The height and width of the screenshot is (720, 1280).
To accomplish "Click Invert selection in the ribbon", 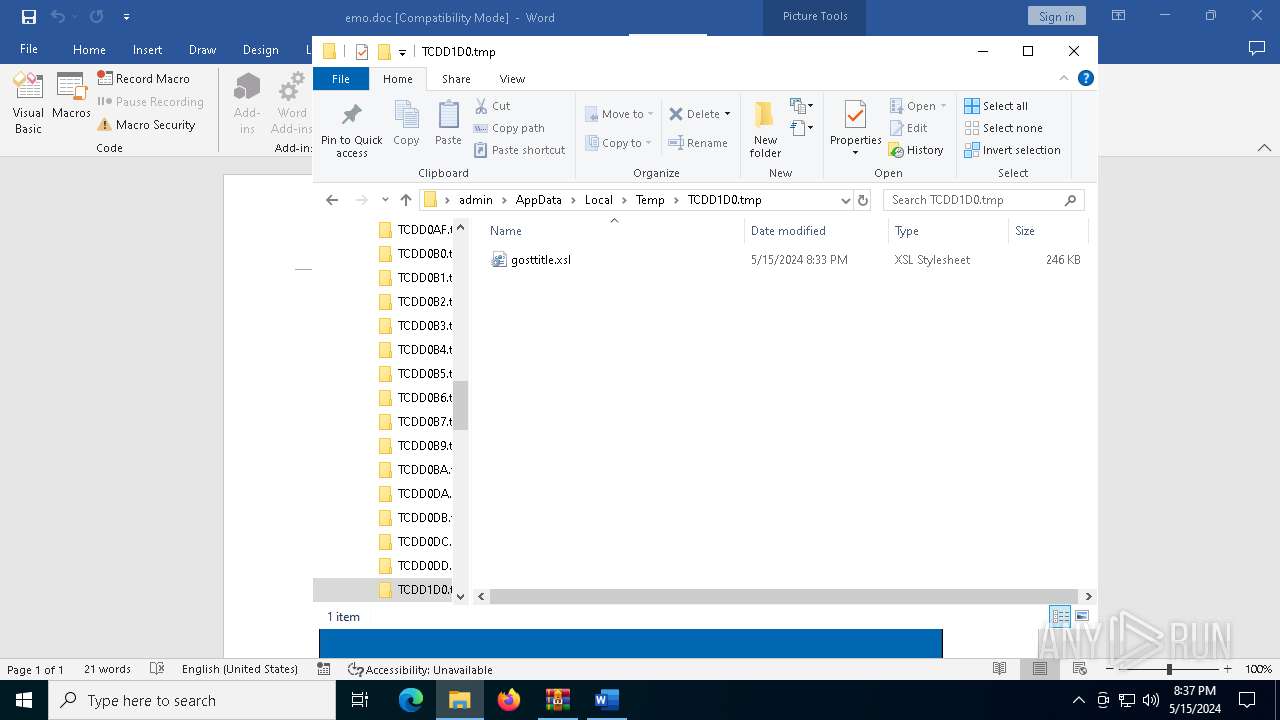I will tap(1012, 150).
